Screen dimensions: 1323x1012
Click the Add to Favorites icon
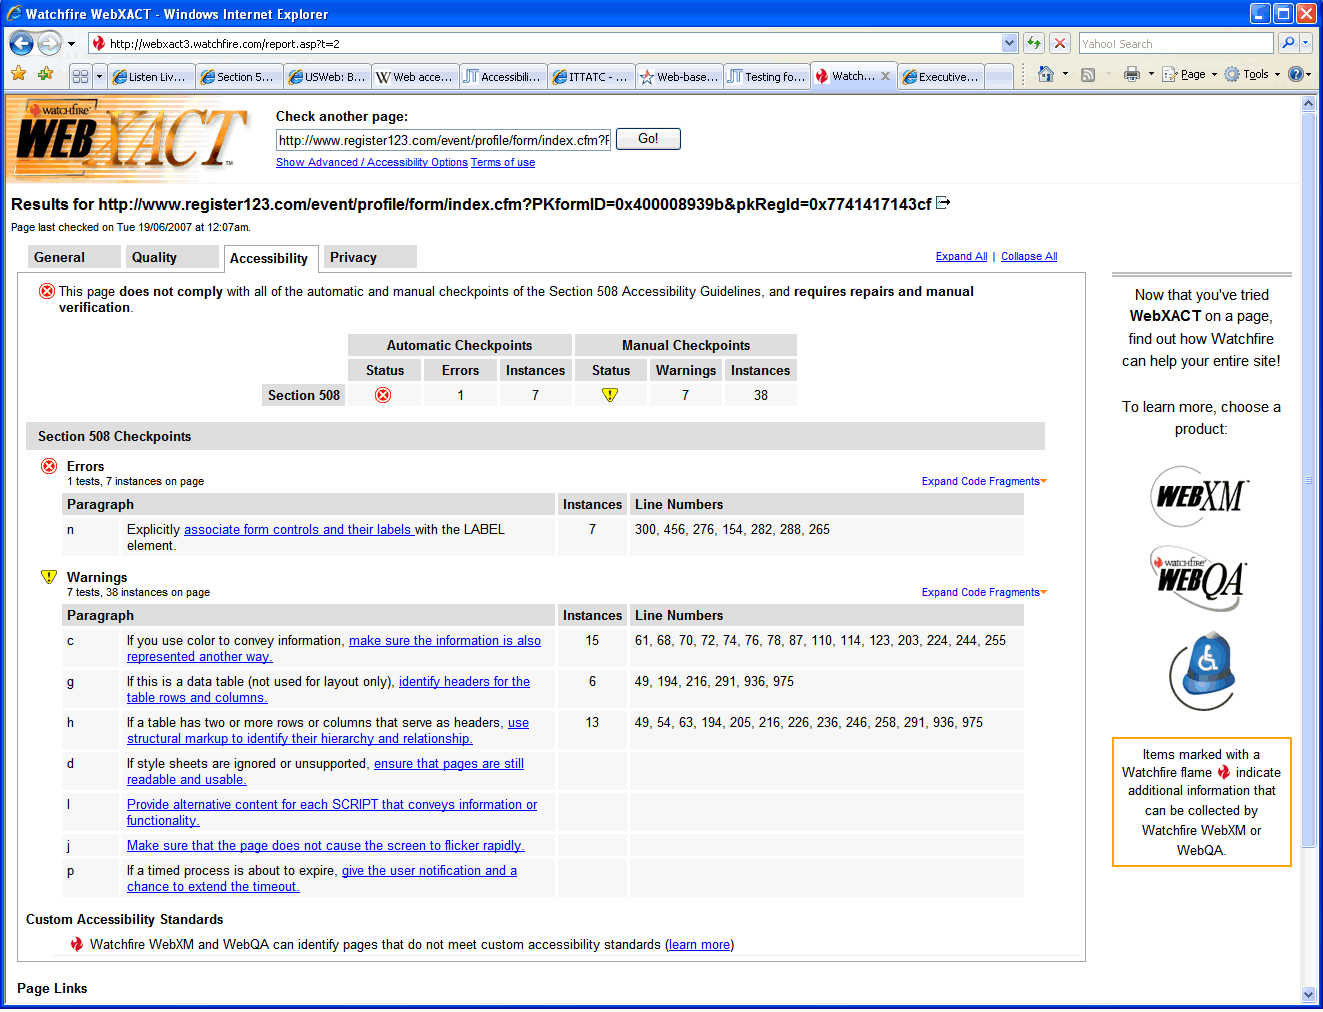pos(45,74)
